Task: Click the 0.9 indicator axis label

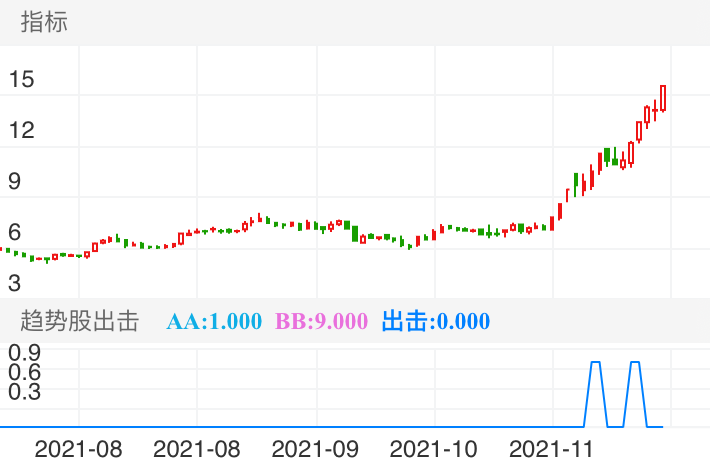Action: (x=24, y=352)
